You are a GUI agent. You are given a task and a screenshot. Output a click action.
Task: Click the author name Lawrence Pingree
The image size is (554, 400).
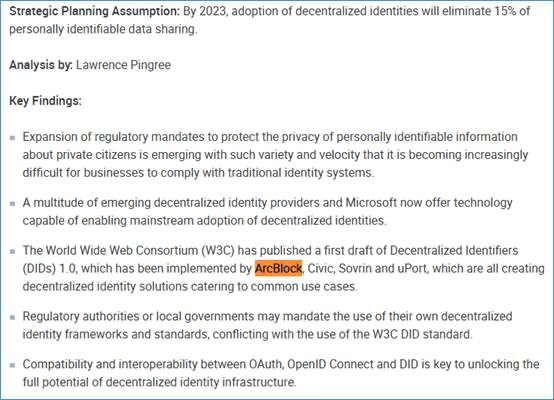pyautogui.click(x=123, y=65)
